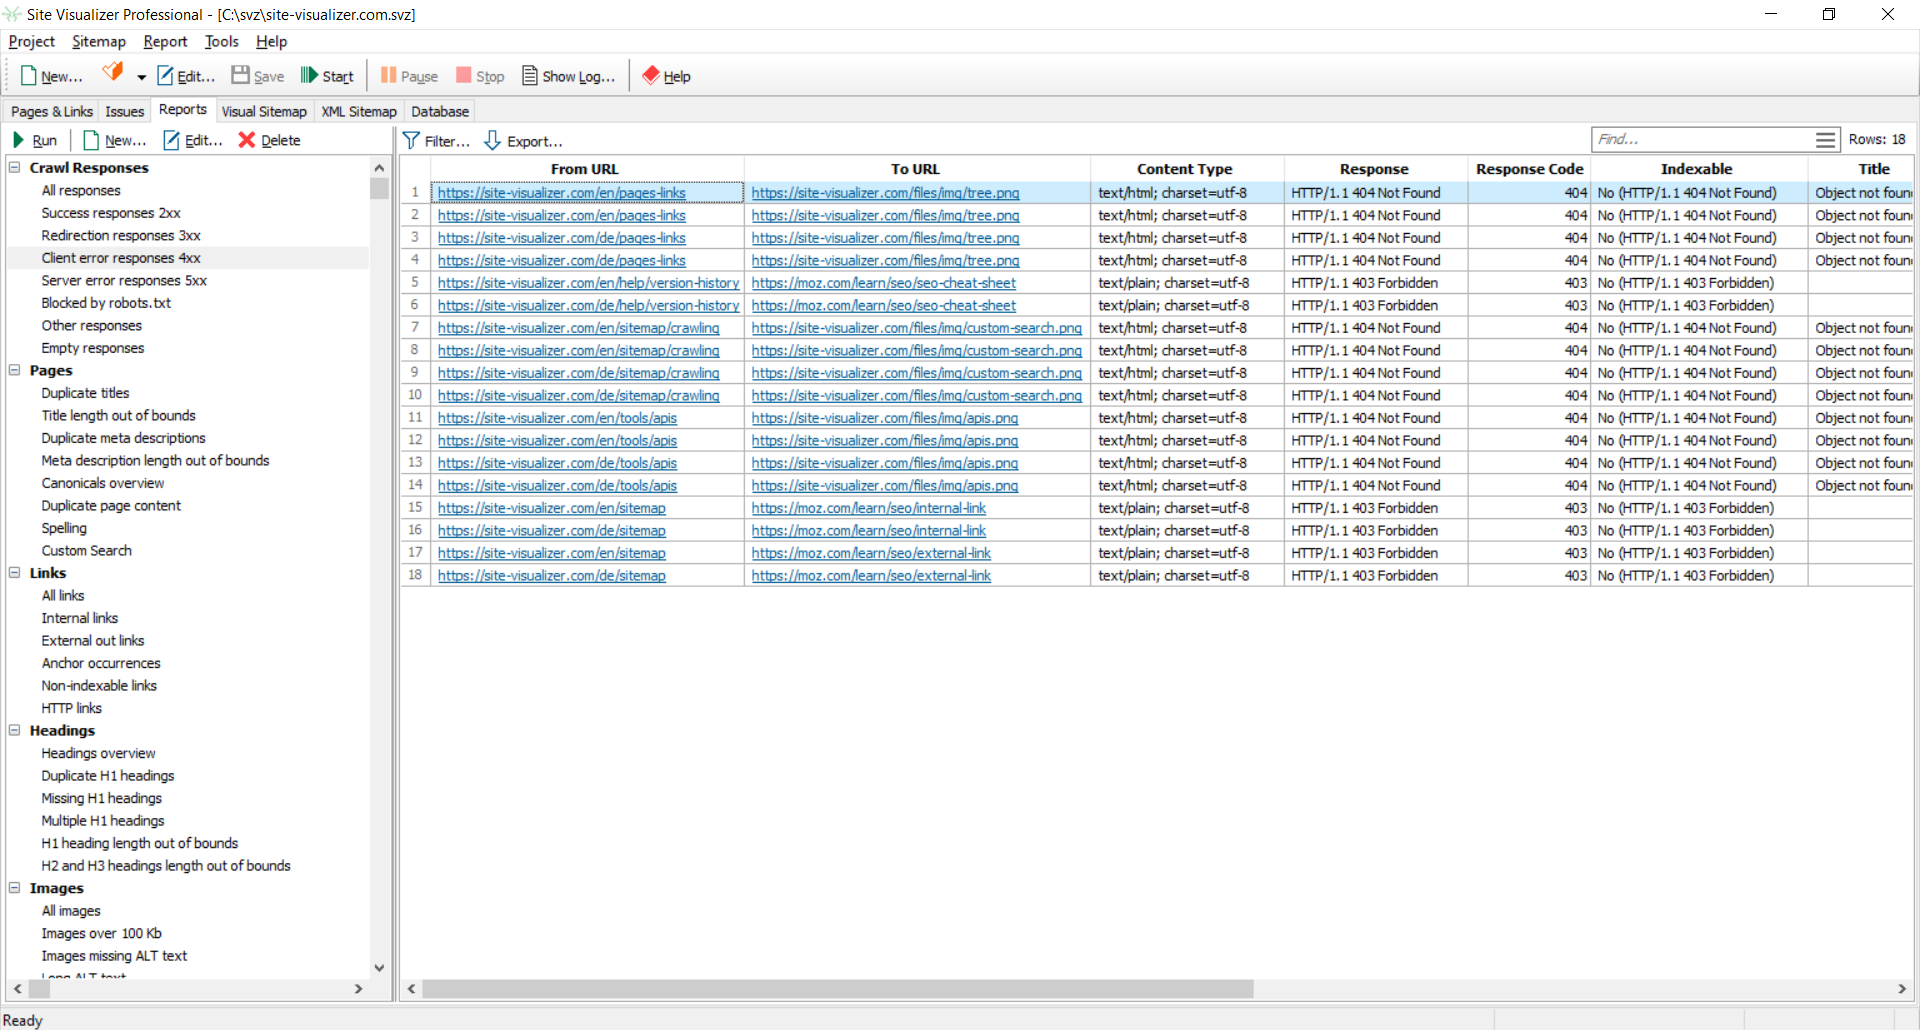Delete the selected report
Viewport: 1920px width, 1030px height.
269,140
